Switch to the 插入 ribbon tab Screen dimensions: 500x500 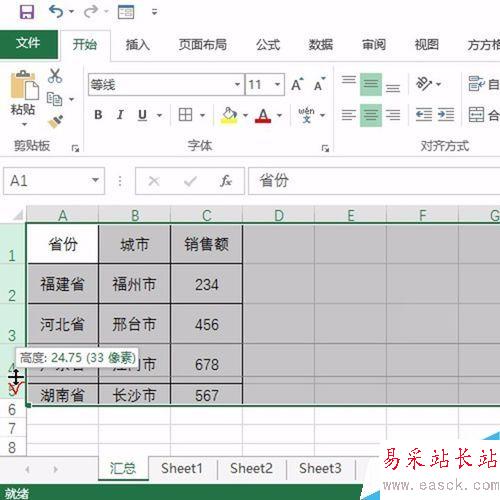138,45
